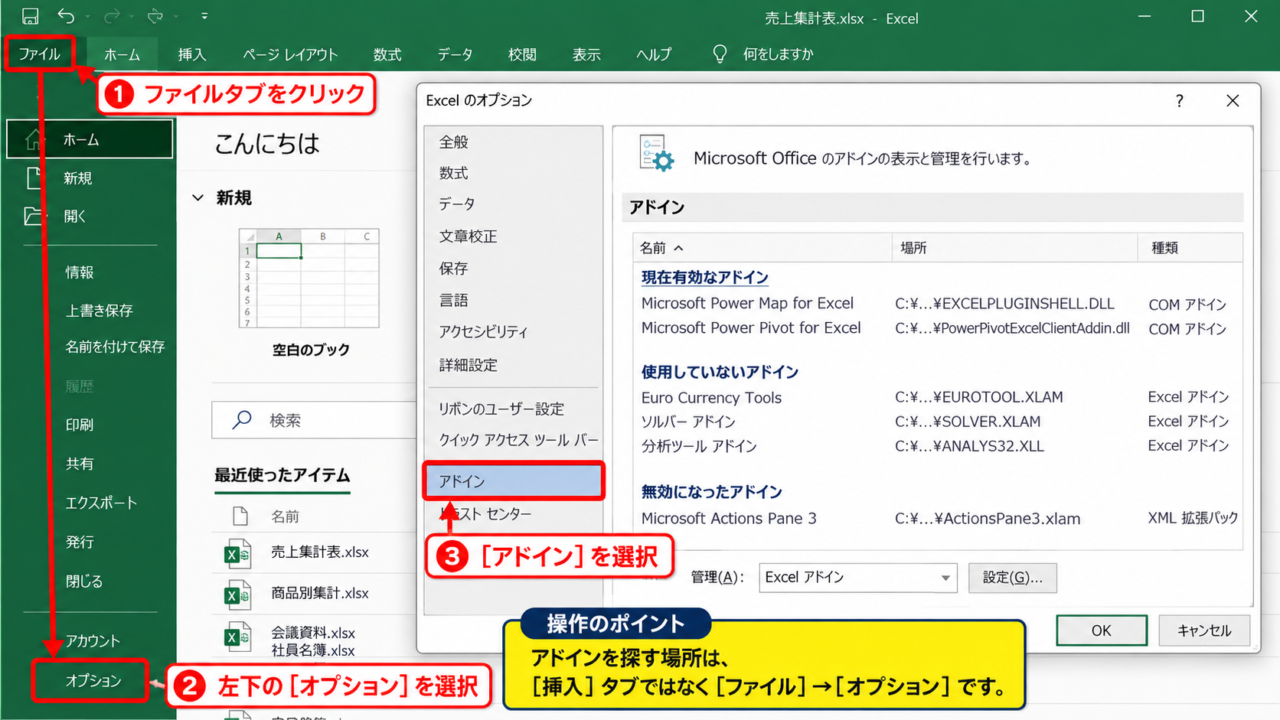
Task: Click the Excel file icon for 売上集計表.xlsx
Action: 237,553
